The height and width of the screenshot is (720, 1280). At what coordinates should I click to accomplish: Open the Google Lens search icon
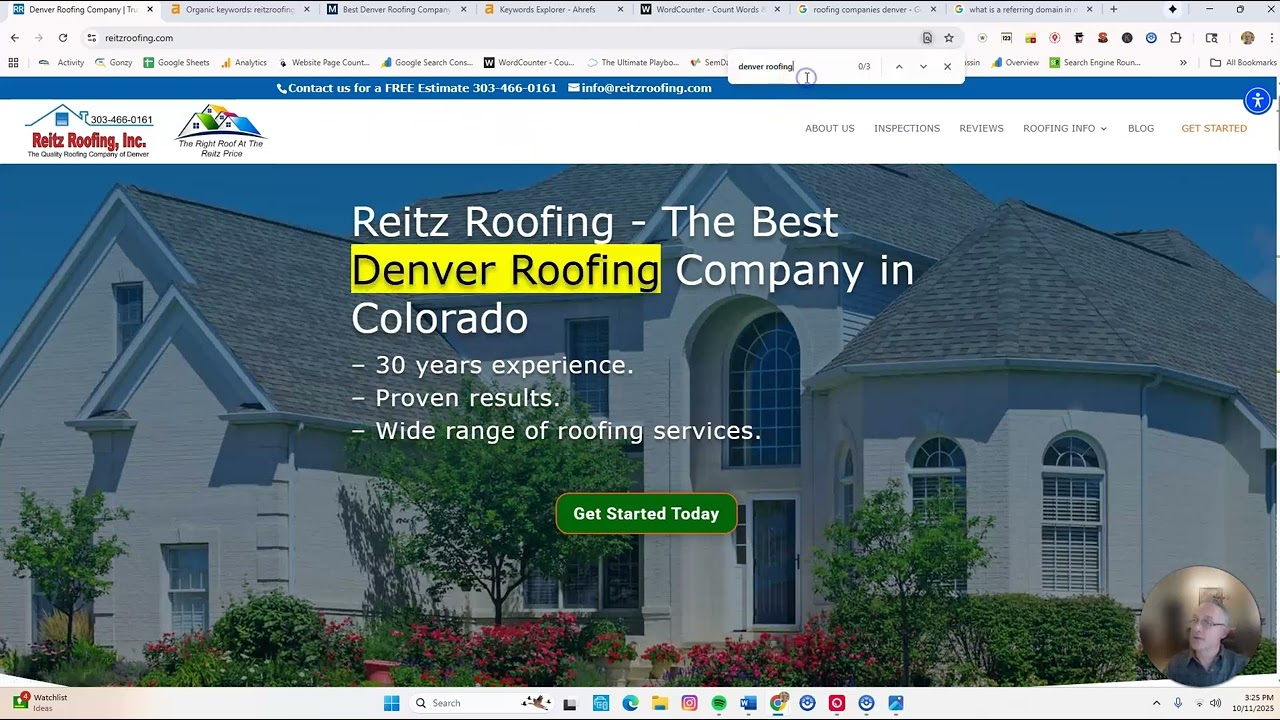pos(927,38)
